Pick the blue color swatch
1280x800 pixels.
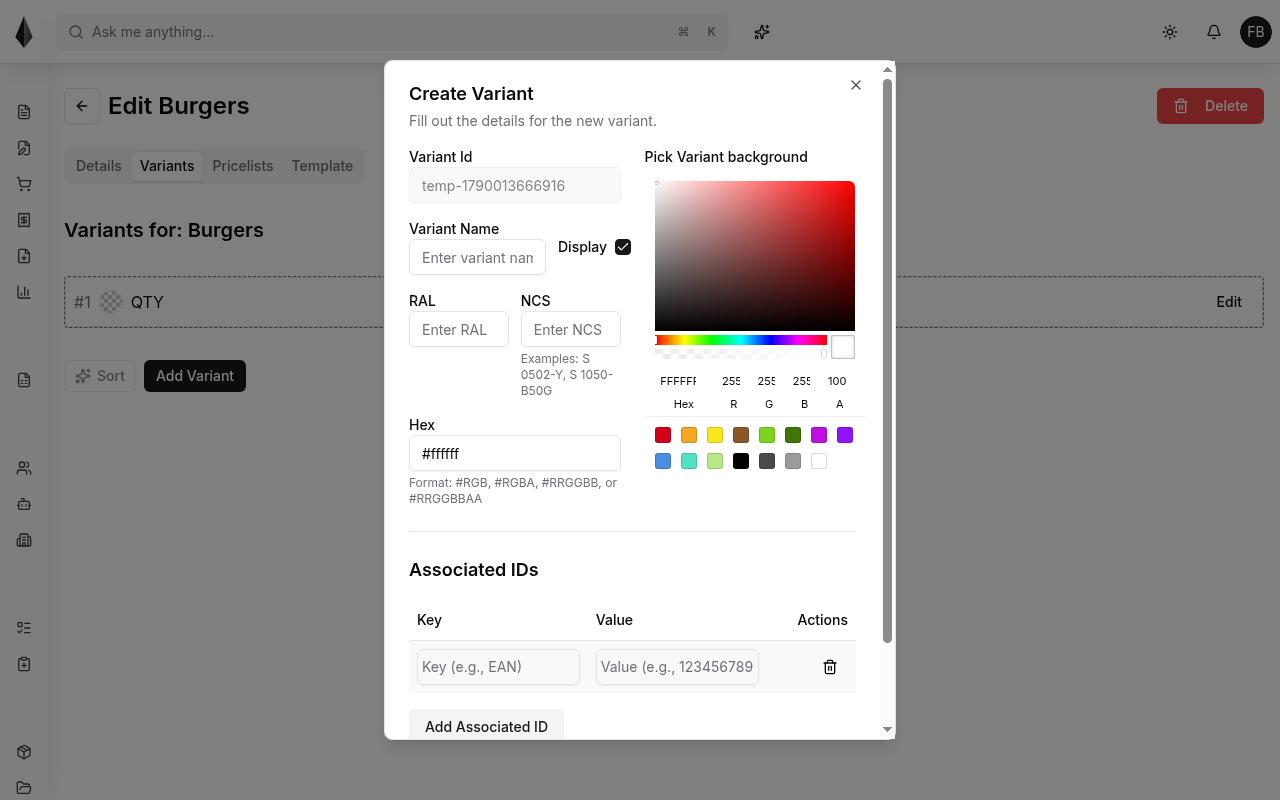(663, 461)
